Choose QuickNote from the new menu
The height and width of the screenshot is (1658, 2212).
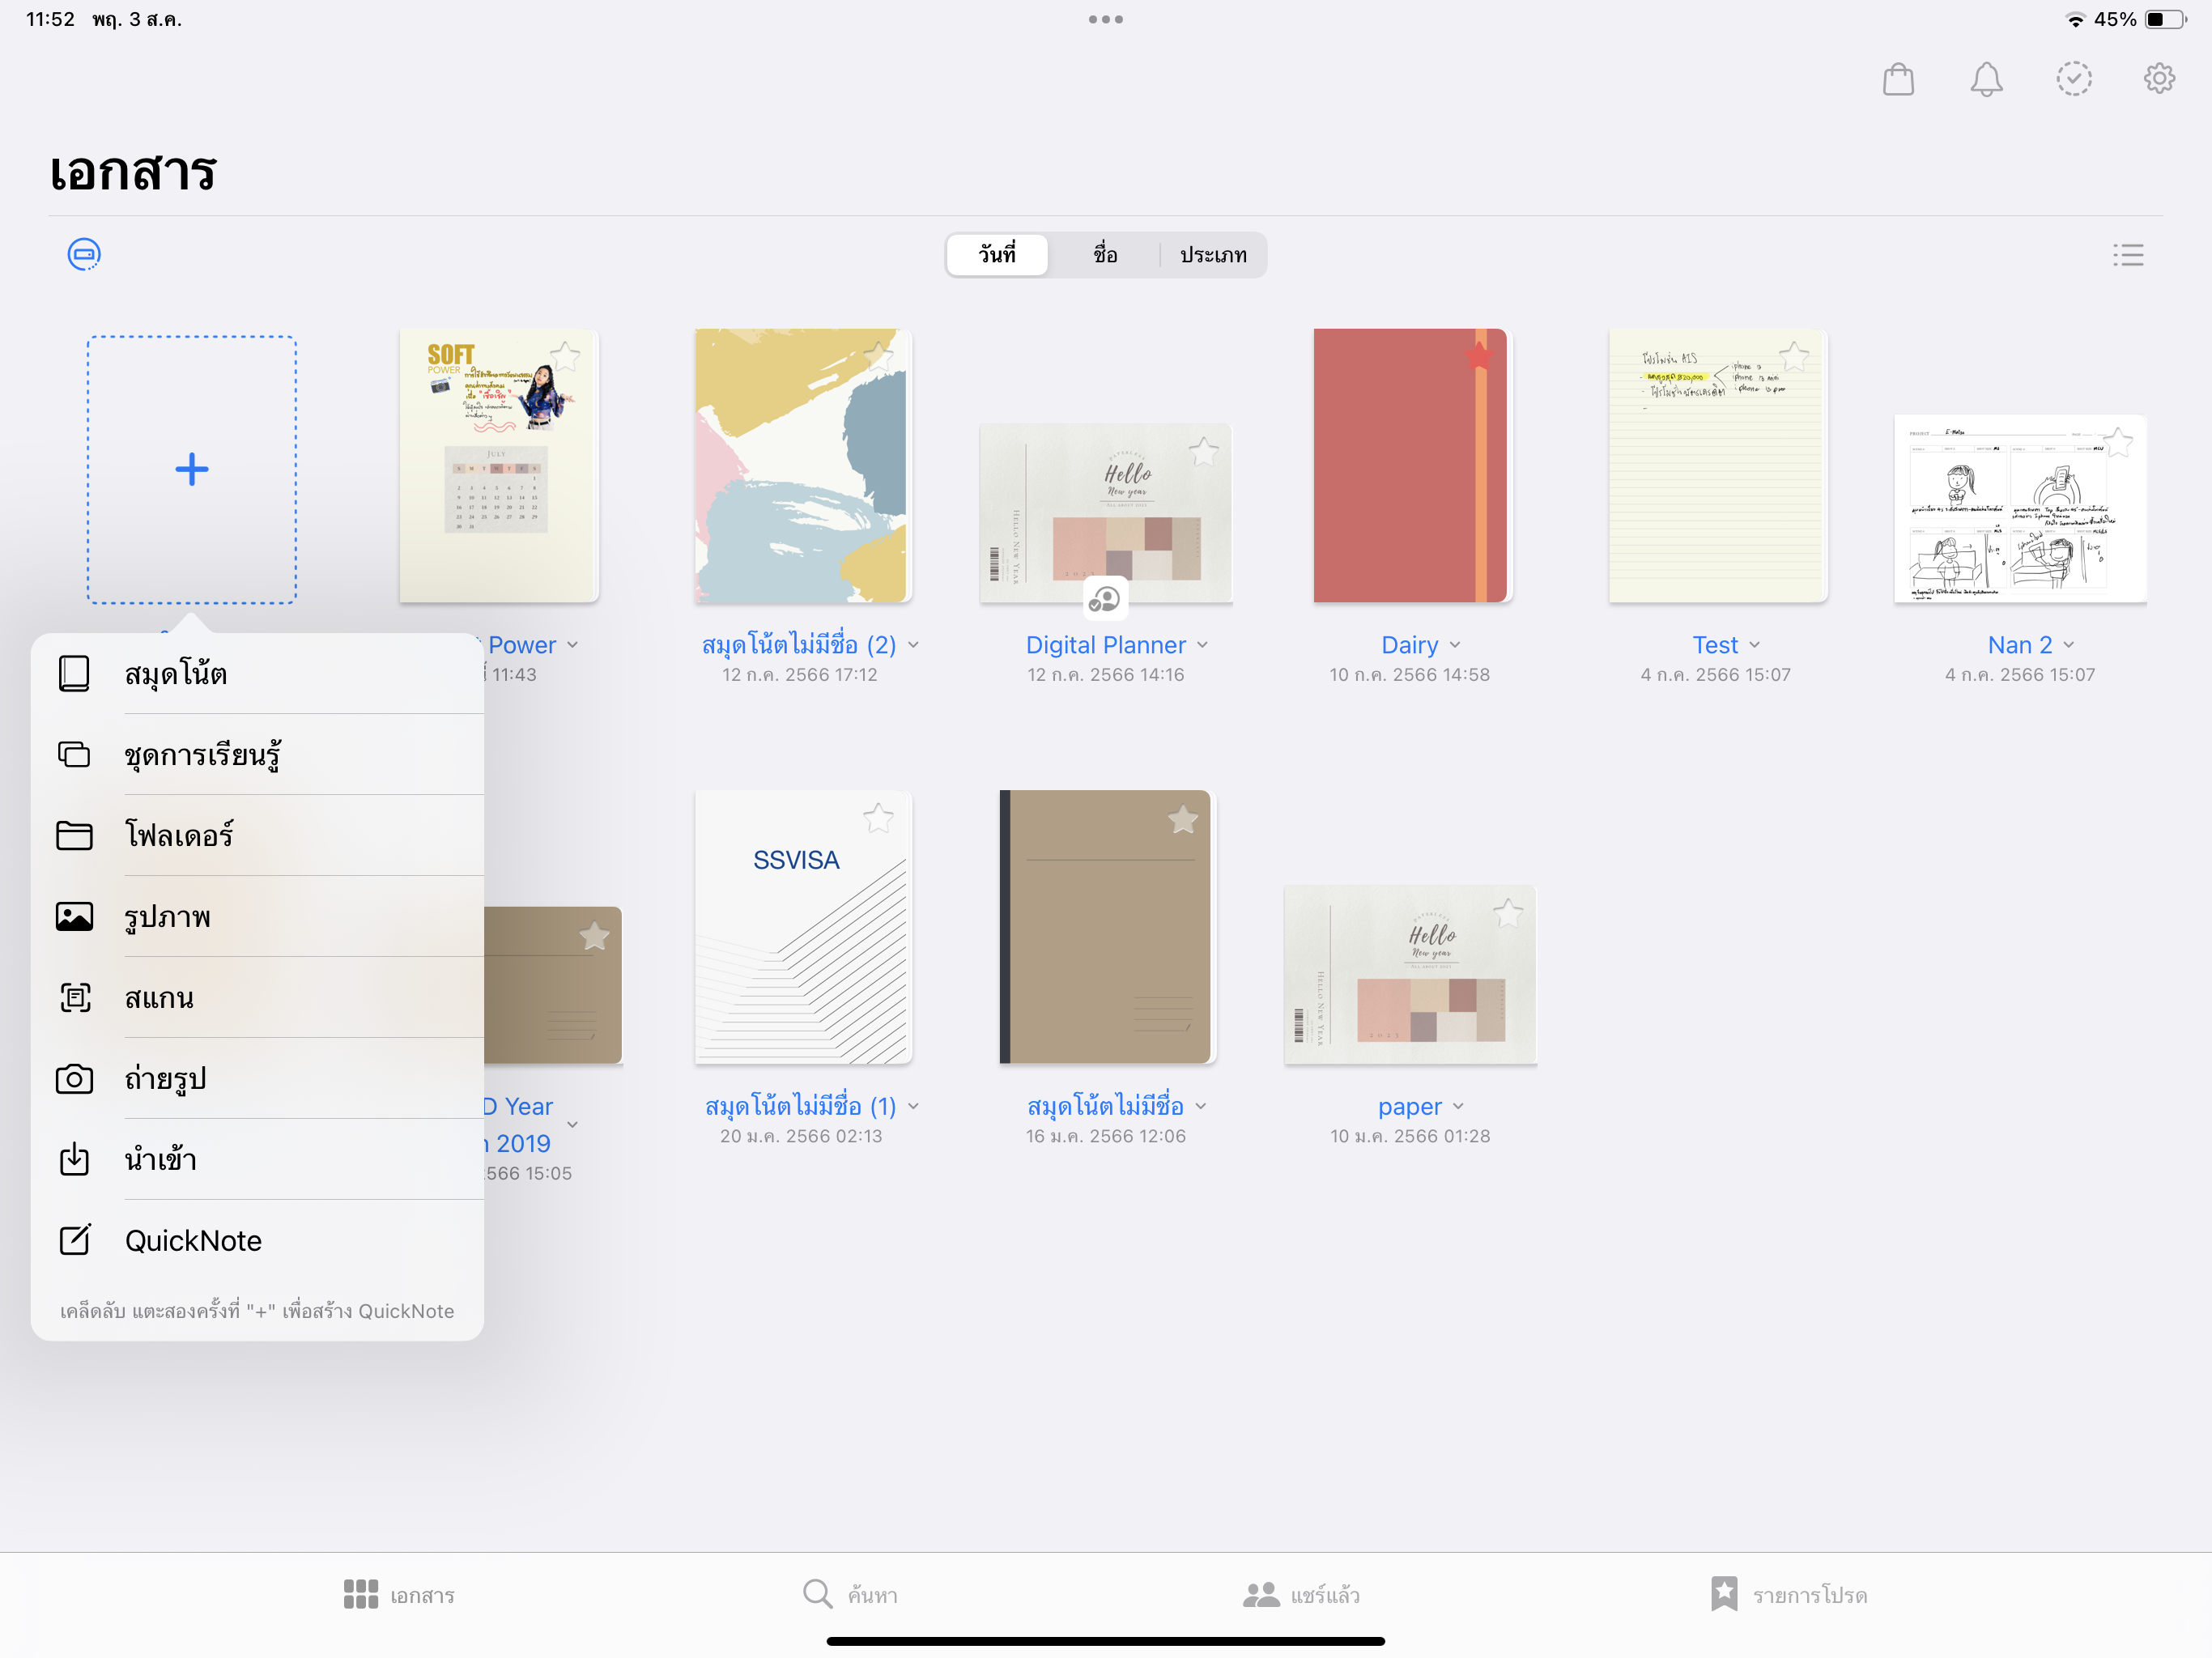[193, 1240]
